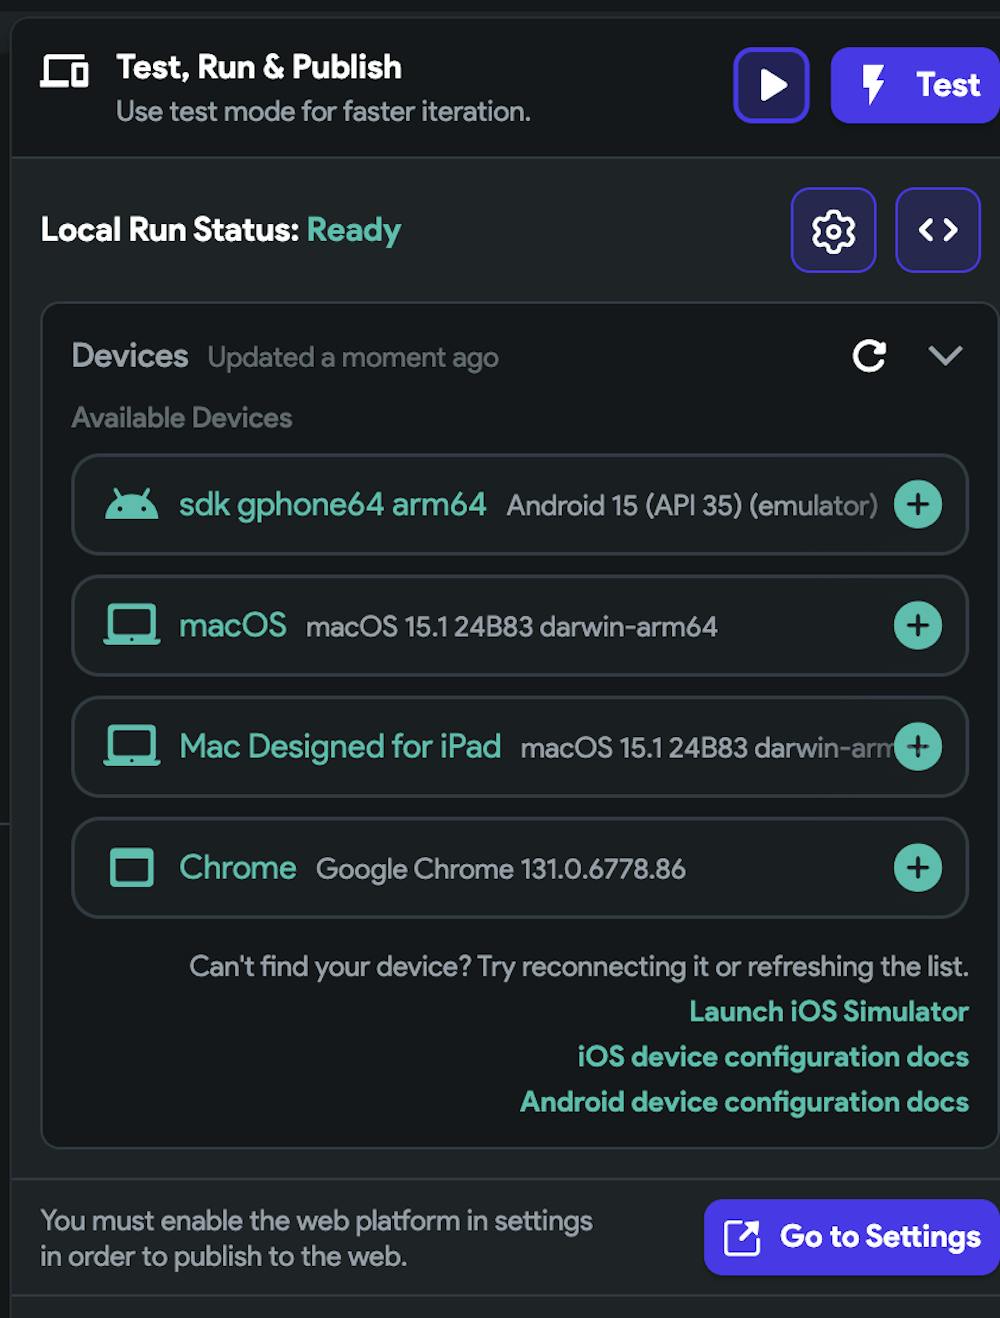Click the Android robot icon
This screenshot has height=1318, width=1000.
131,505
